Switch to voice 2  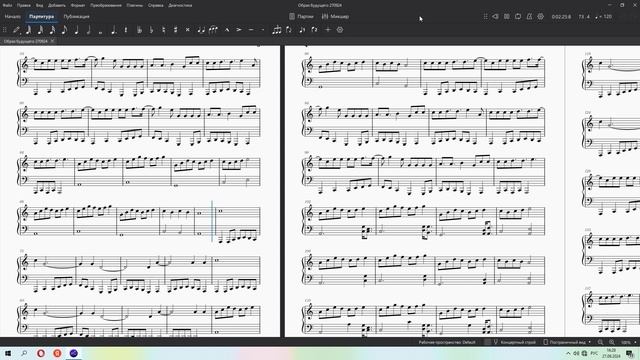click(x=314, y=29)
